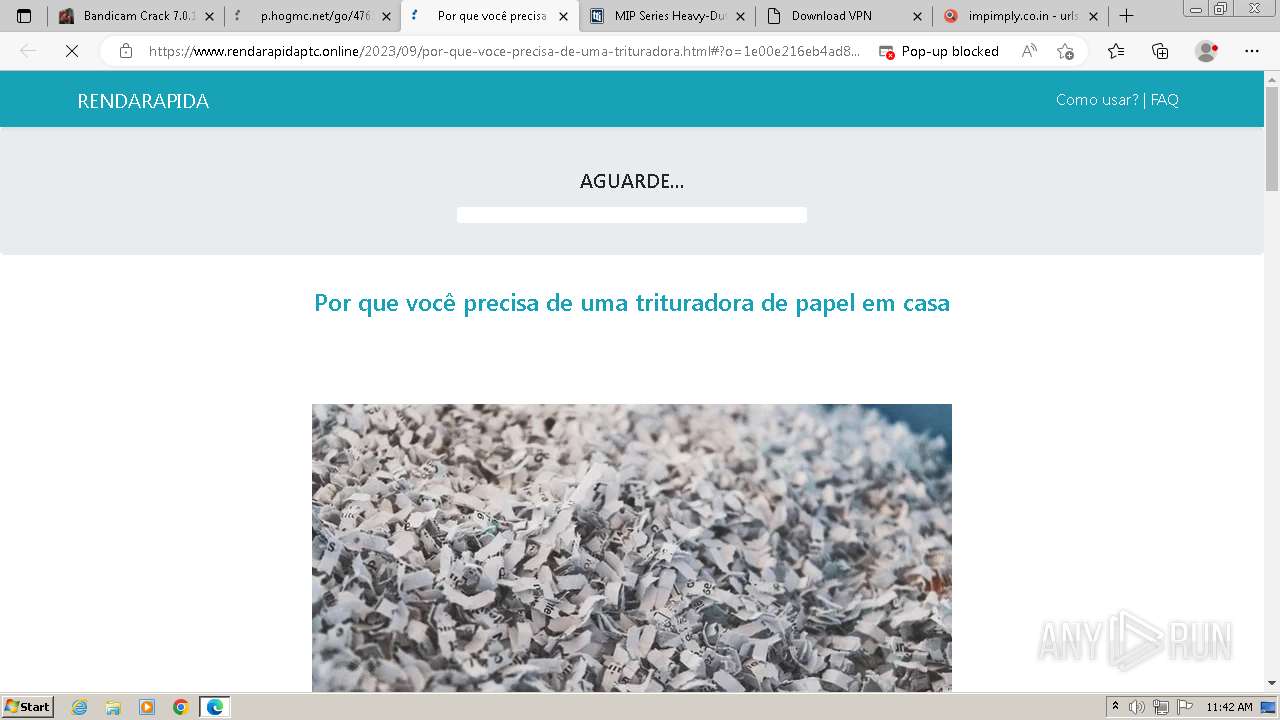Start the Read aloud feature

pyautogui.click(x=1029, y=51)
